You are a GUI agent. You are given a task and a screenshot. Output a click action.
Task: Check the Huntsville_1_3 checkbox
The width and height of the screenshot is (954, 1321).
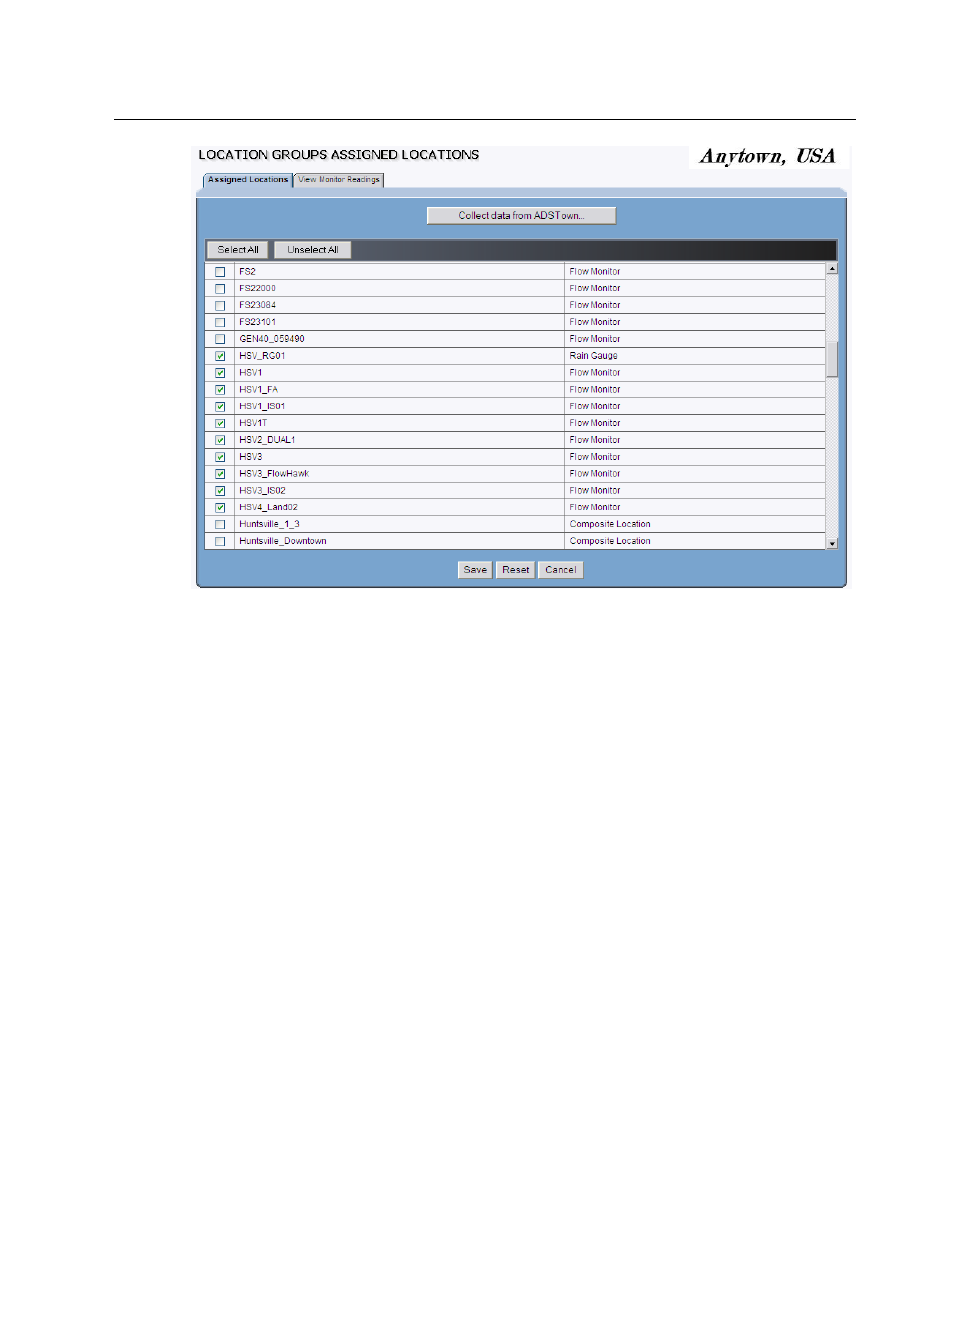coord(220,524)
